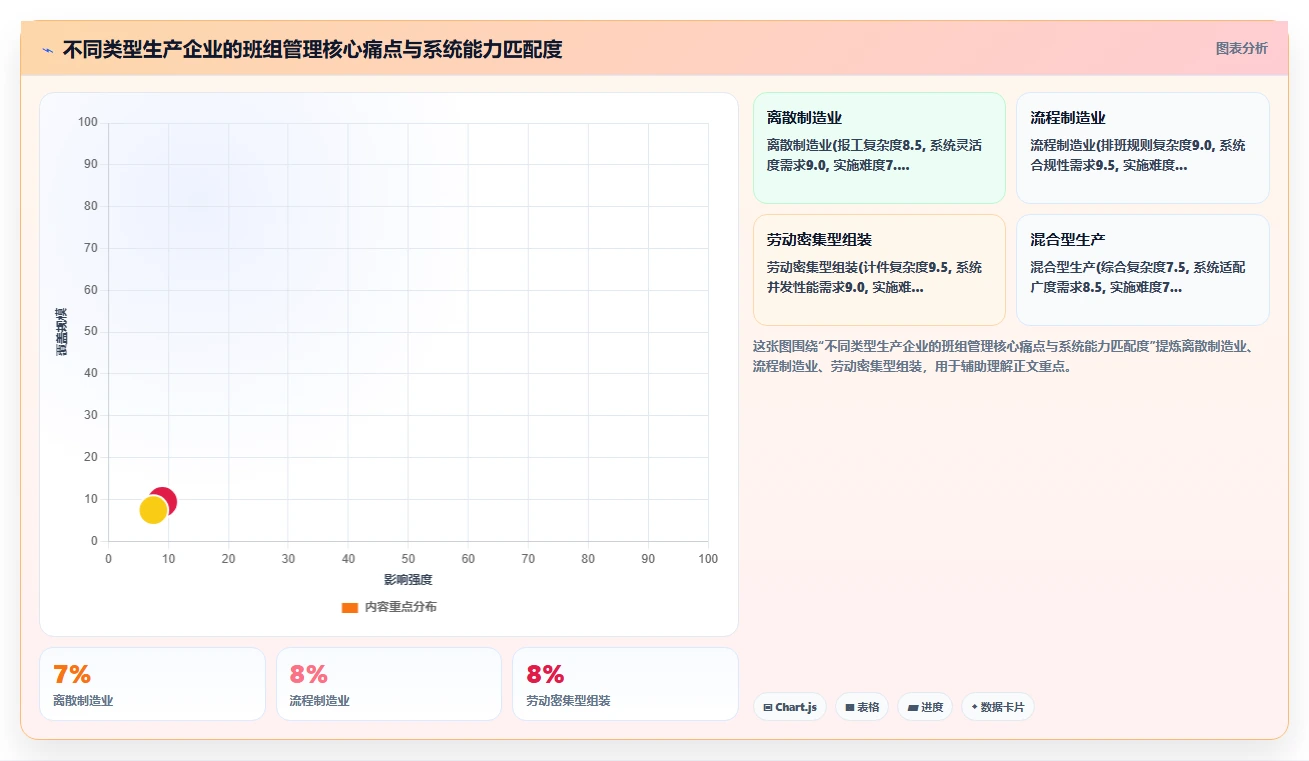Click the x-axis tick value 50

[408, 559]
